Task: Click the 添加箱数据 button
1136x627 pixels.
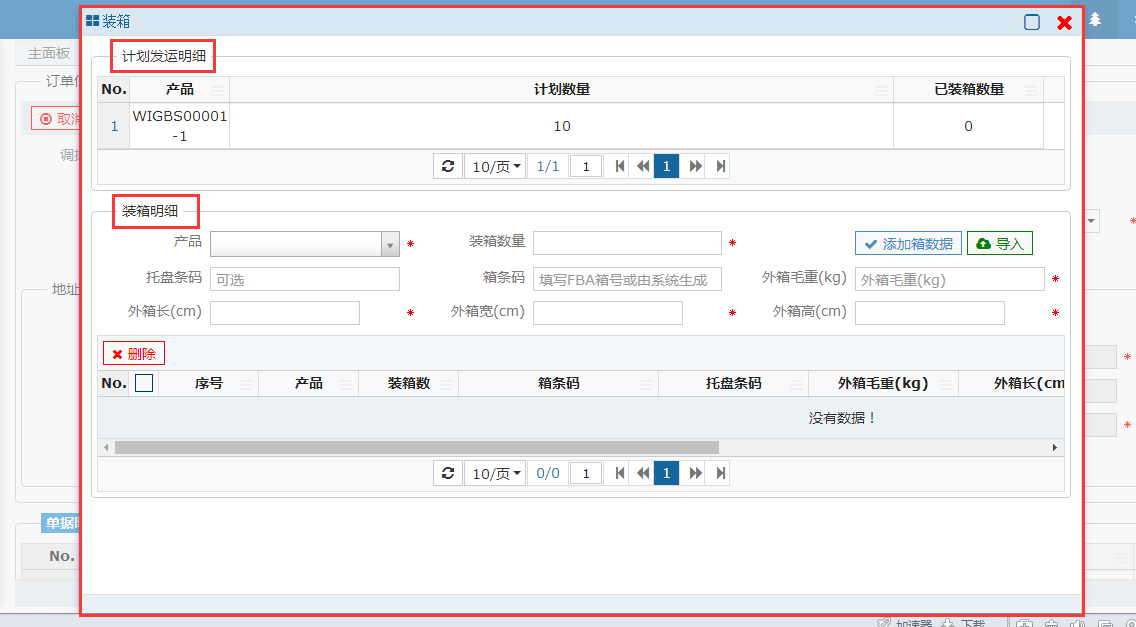Action: click(909, 244)
